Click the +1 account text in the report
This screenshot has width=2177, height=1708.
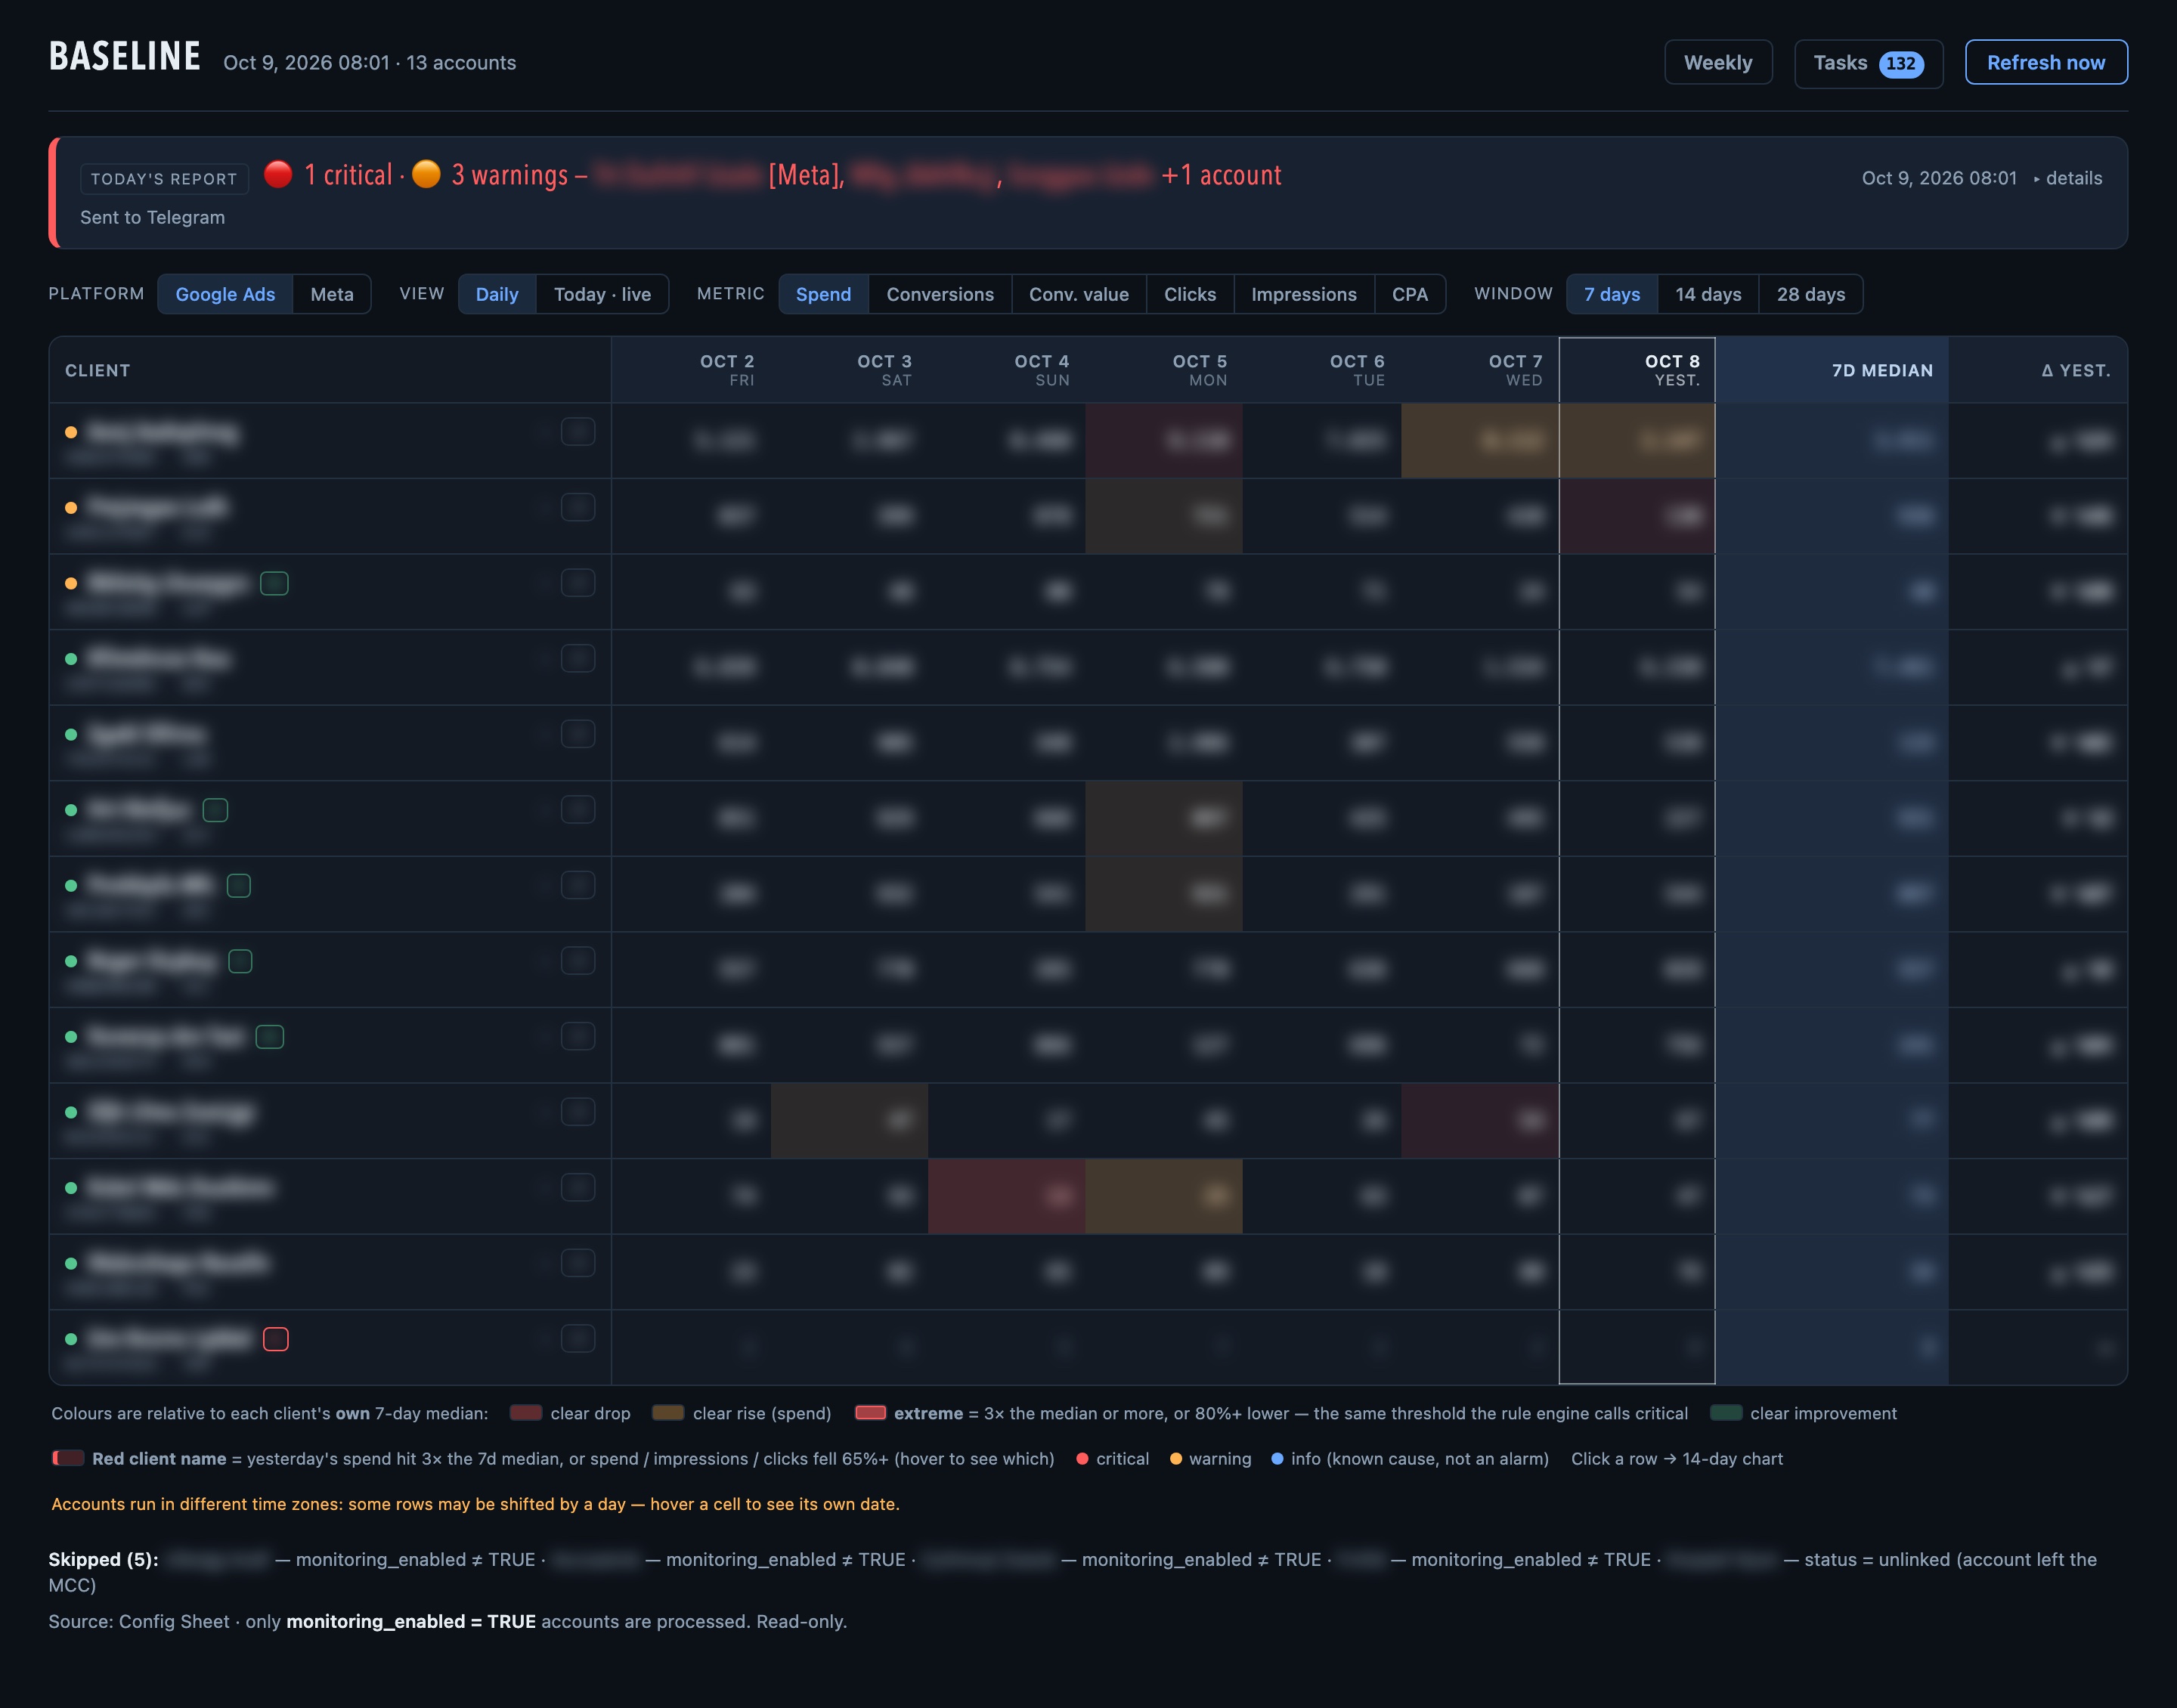[x=1221, y=175]
